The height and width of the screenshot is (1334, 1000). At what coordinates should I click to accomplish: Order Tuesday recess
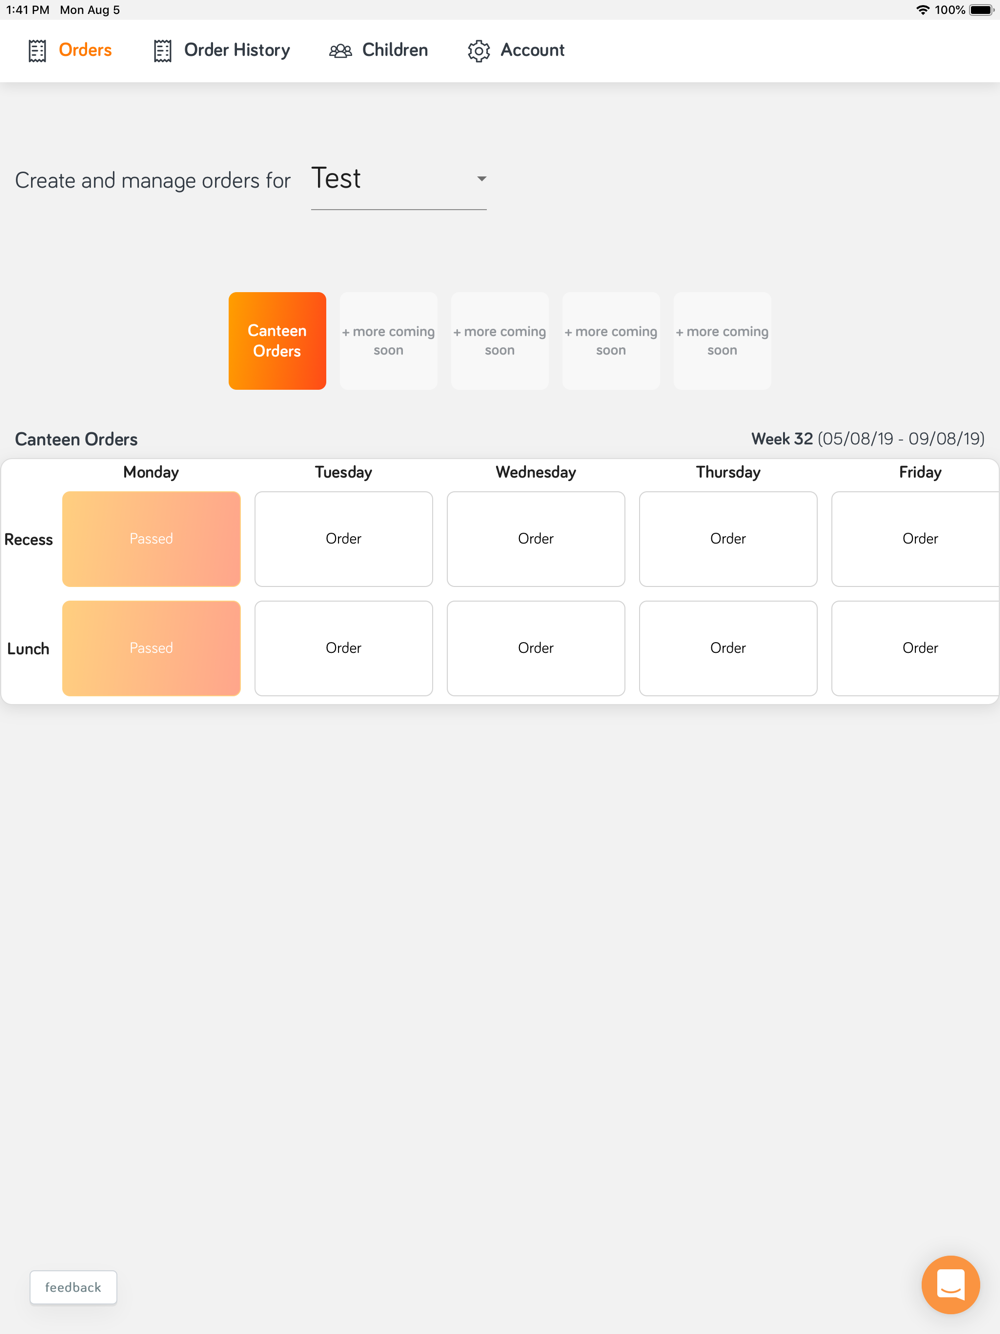coord(343,539)
